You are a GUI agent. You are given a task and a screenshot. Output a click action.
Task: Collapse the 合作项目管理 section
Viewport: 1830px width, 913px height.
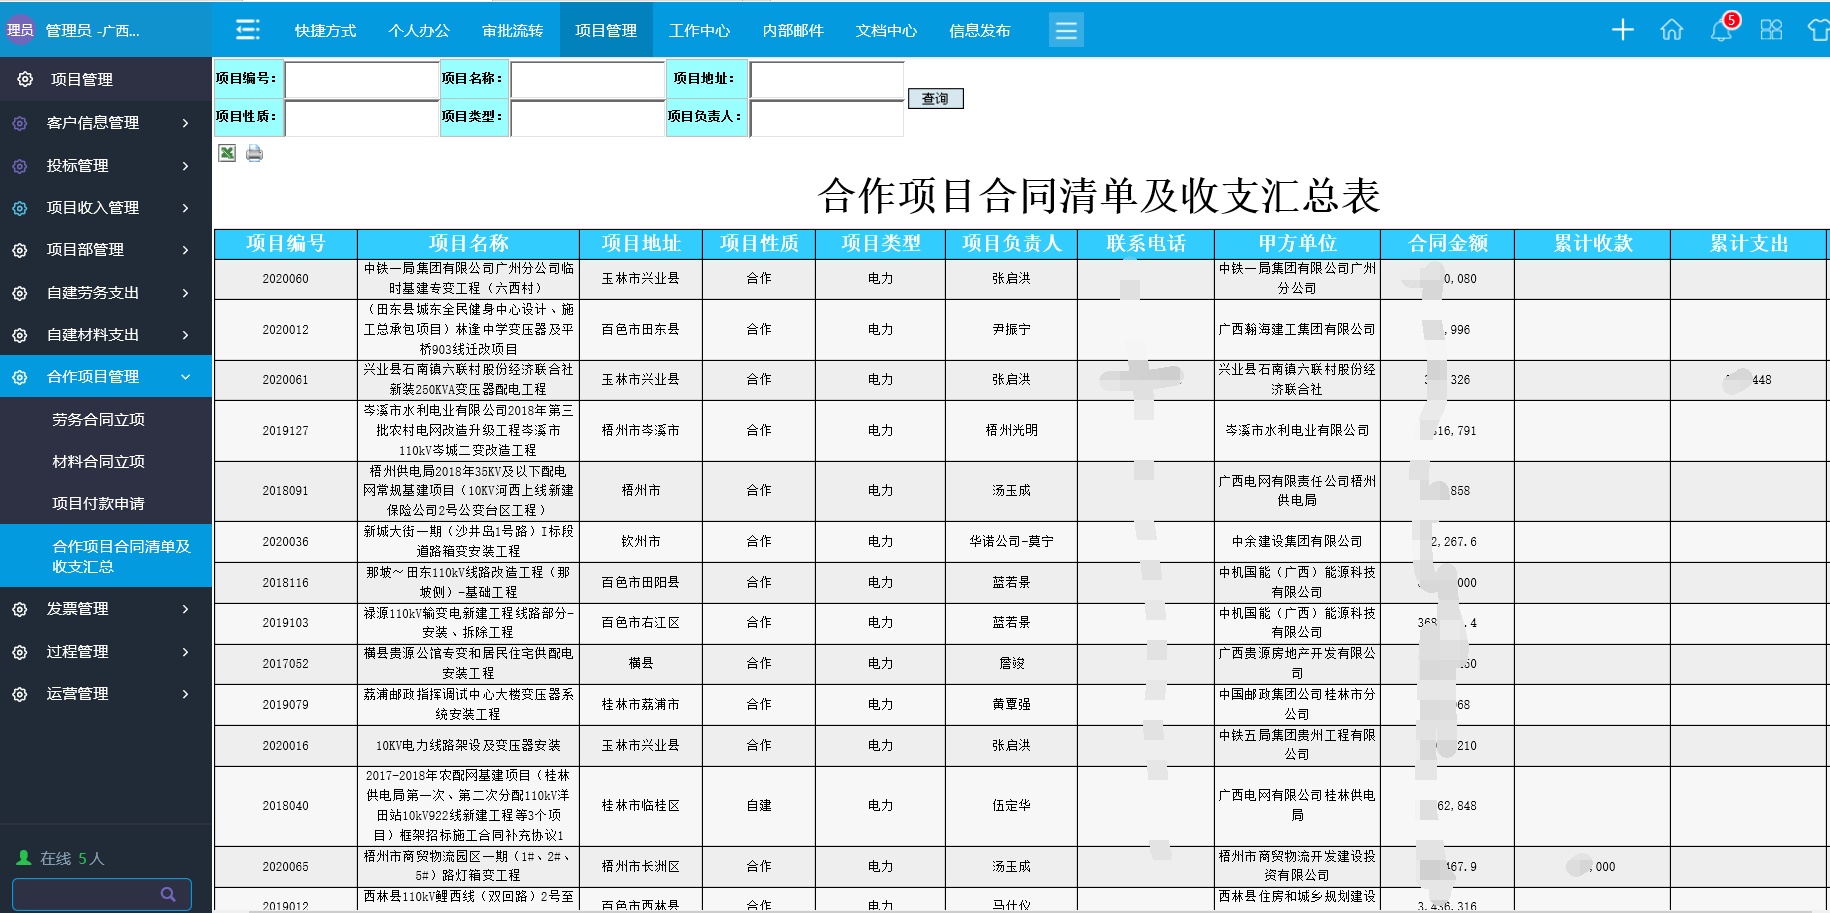click(x=106, y=377)
